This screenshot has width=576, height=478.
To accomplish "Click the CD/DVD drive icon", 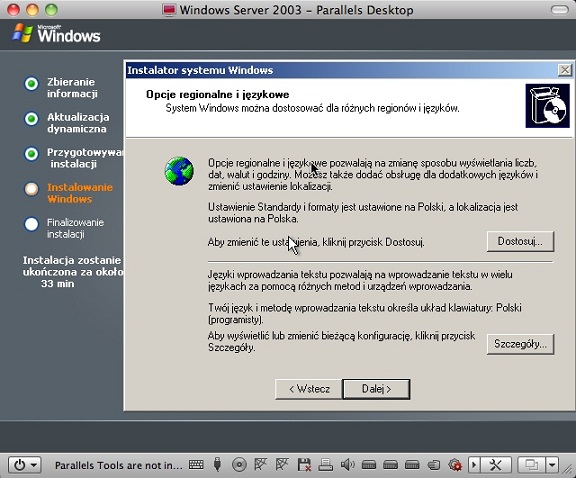I will [x=239, y=465].
